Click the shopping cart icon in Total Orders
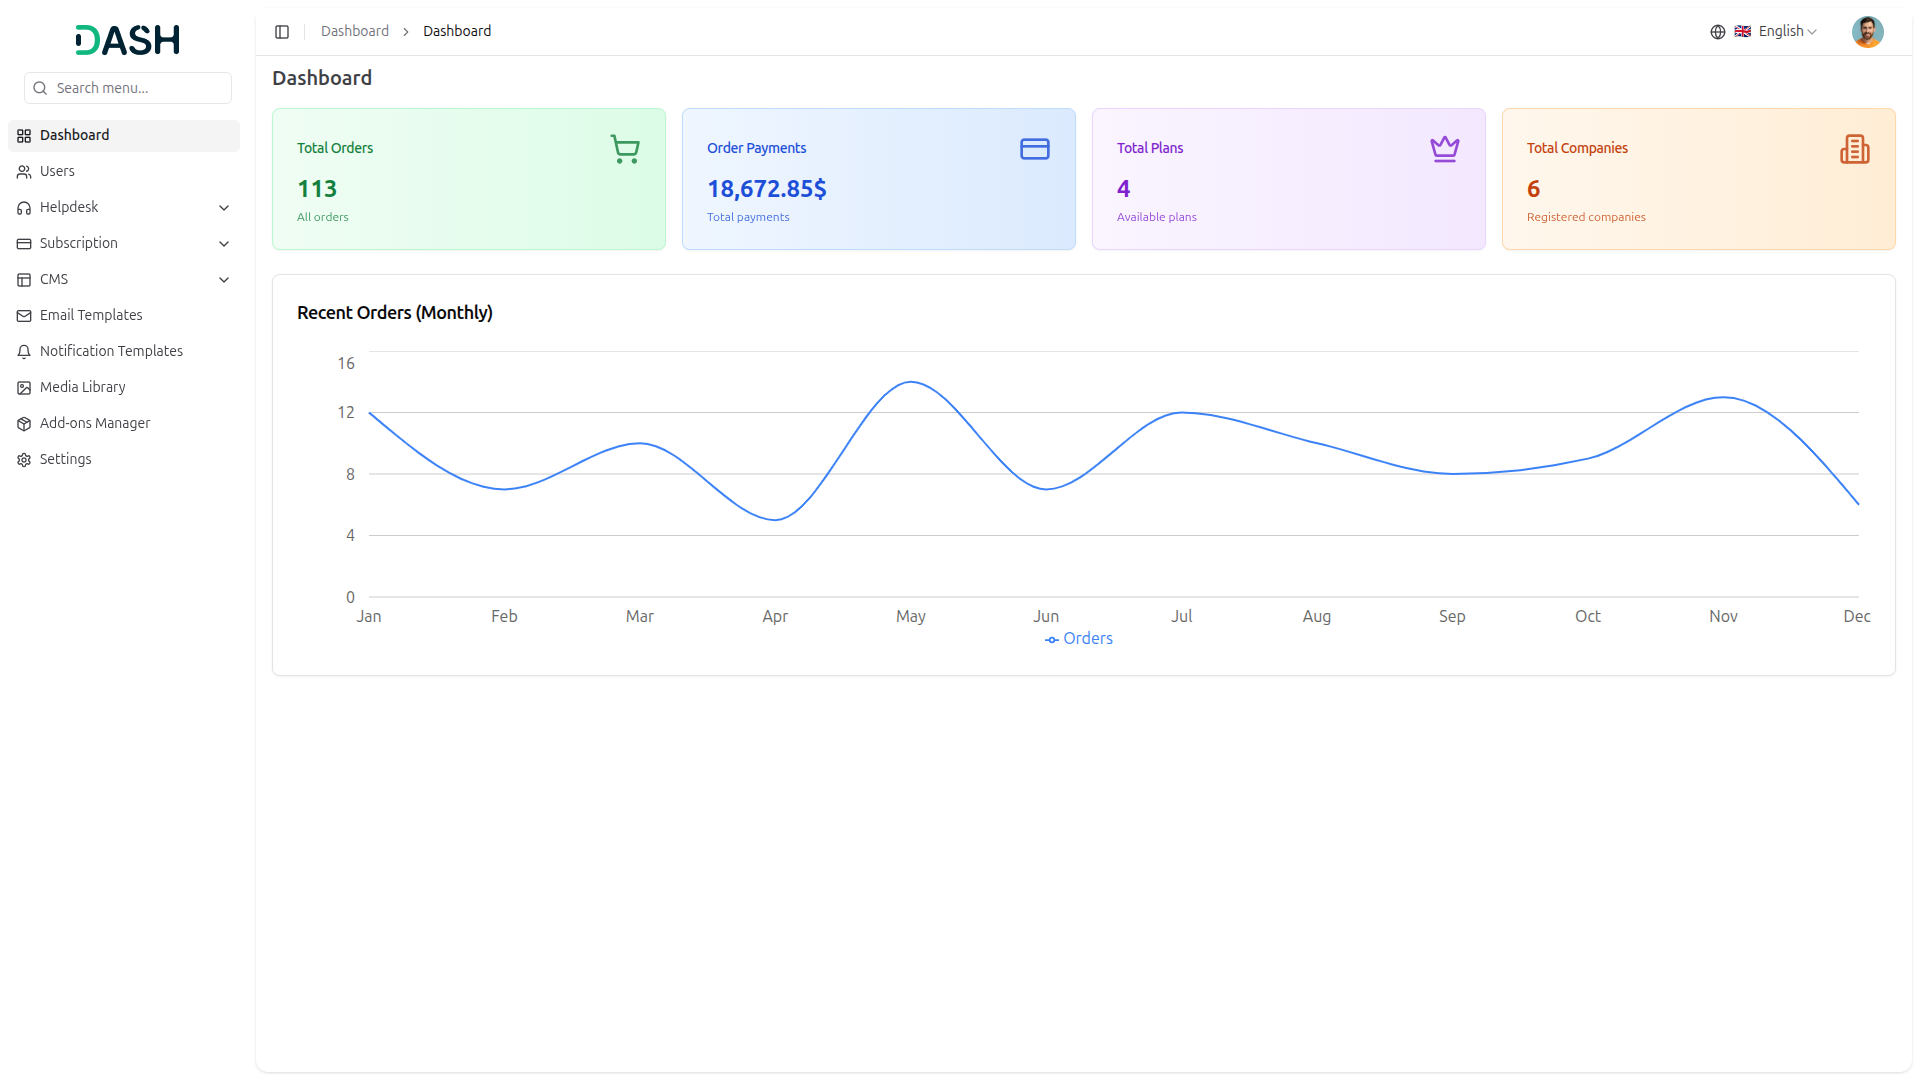 625,149
